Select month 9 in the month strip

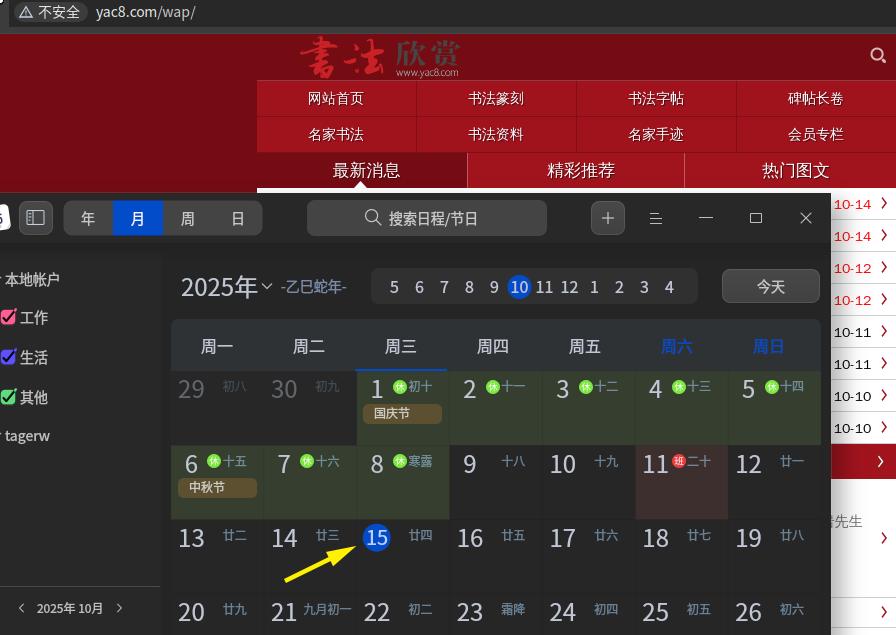(x=494, y=287)
